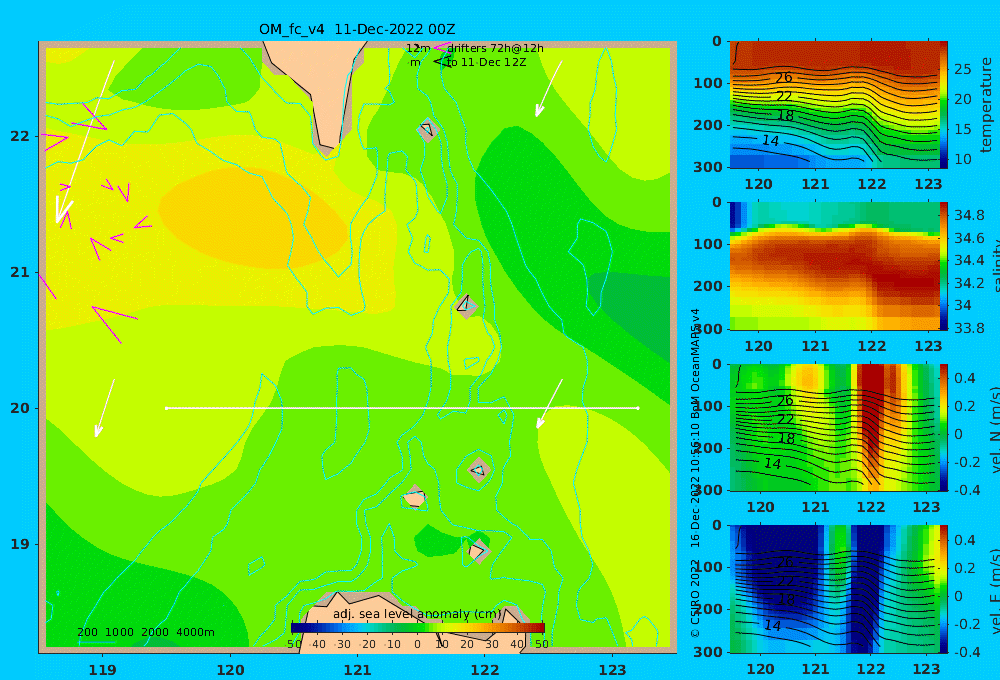This screenshot has height=680, width=1000.
Task: Click latitude tick label 21 on main map
Action: (x=20, y=272)
